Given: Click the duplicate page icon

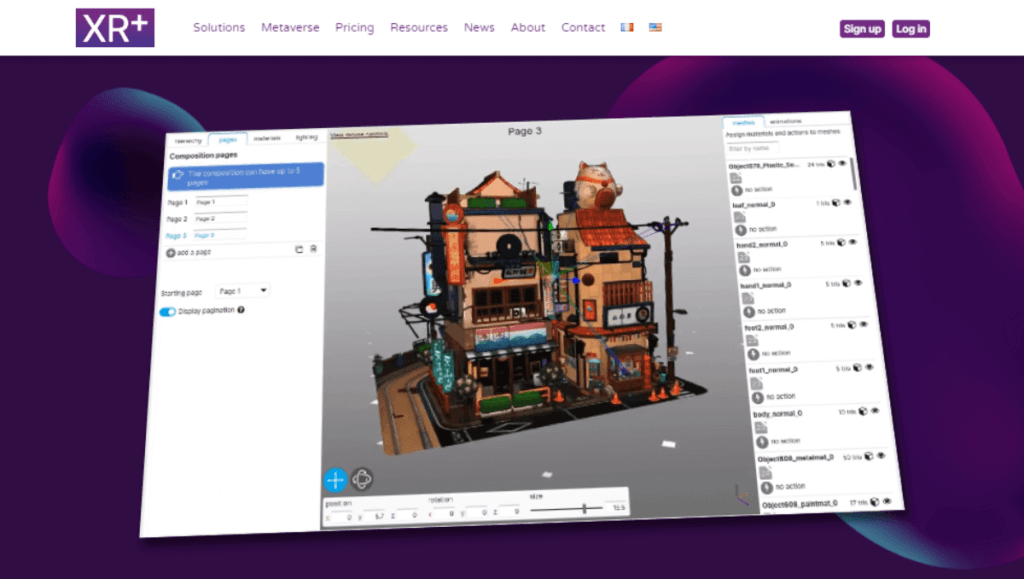Looking at the screenshot, I should pos(300,249).
